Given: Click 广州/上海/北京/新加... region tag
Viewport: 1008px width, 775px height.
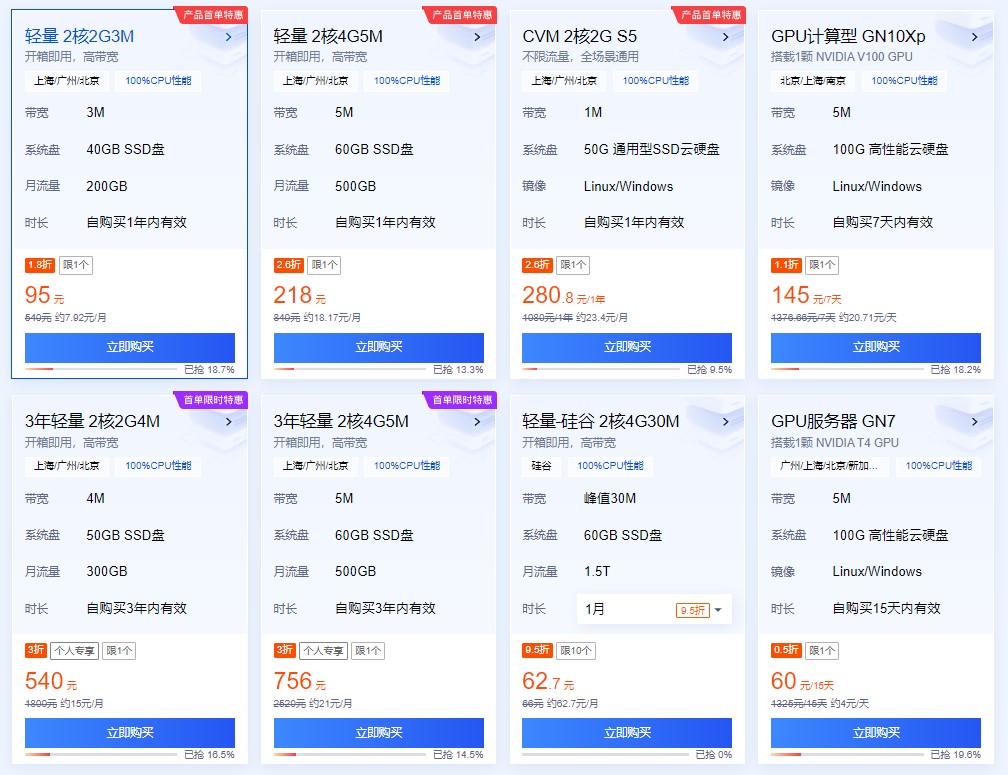Looking at the screenshot, I should (x=829, y=466).
